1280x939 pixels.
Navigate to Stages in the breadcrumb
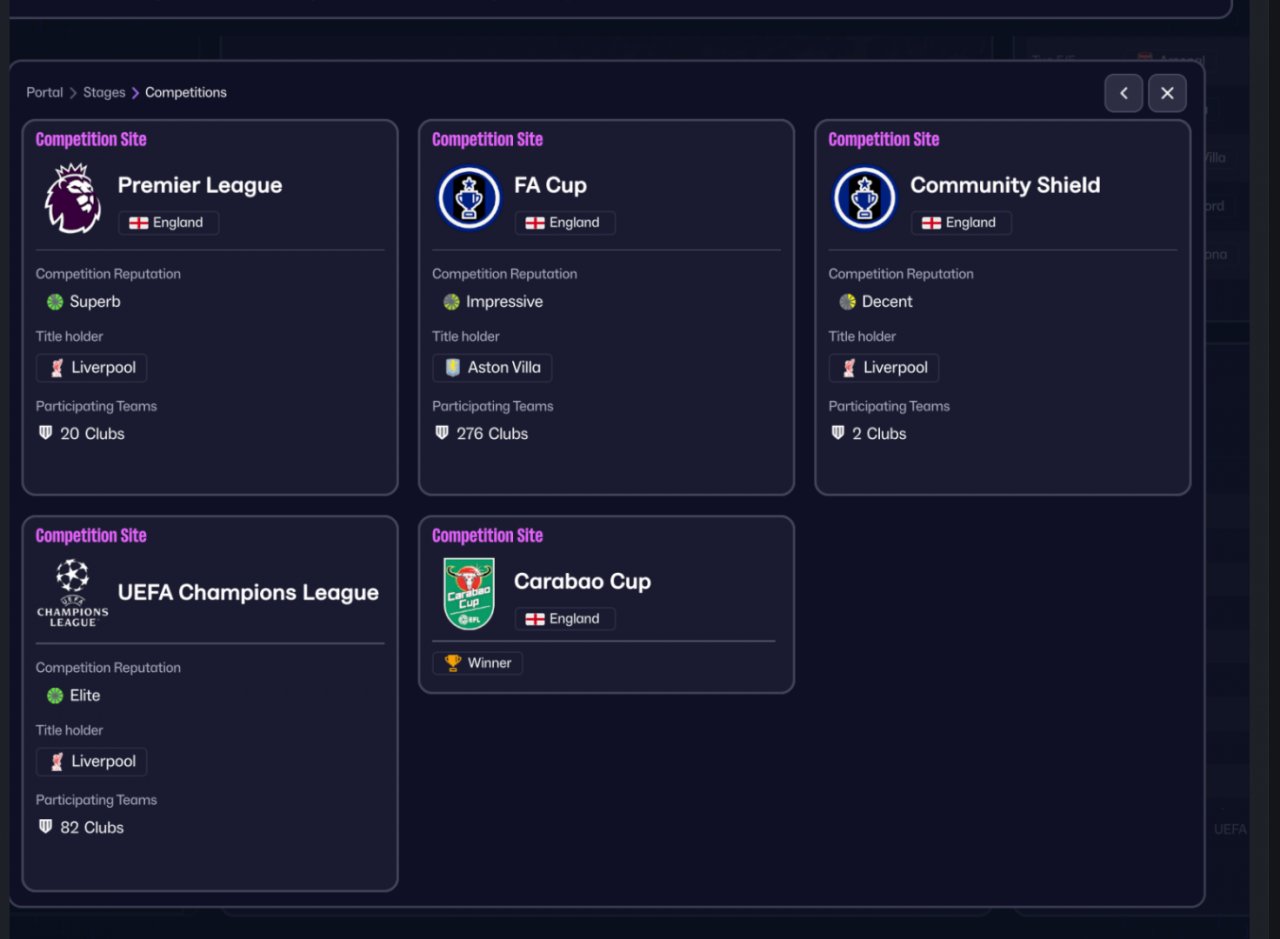[104, 93]
